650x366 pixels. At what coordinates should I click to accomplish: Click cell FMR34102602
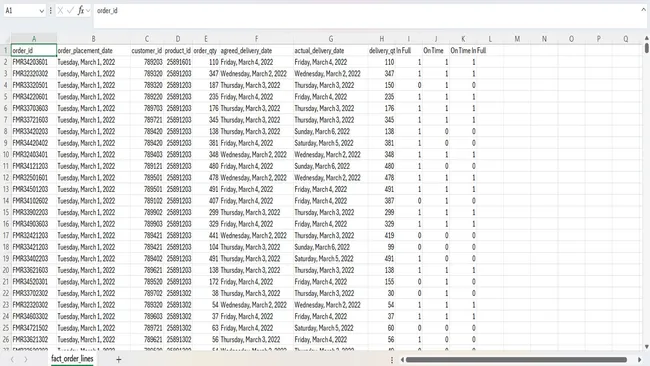(x=34, y=201)
